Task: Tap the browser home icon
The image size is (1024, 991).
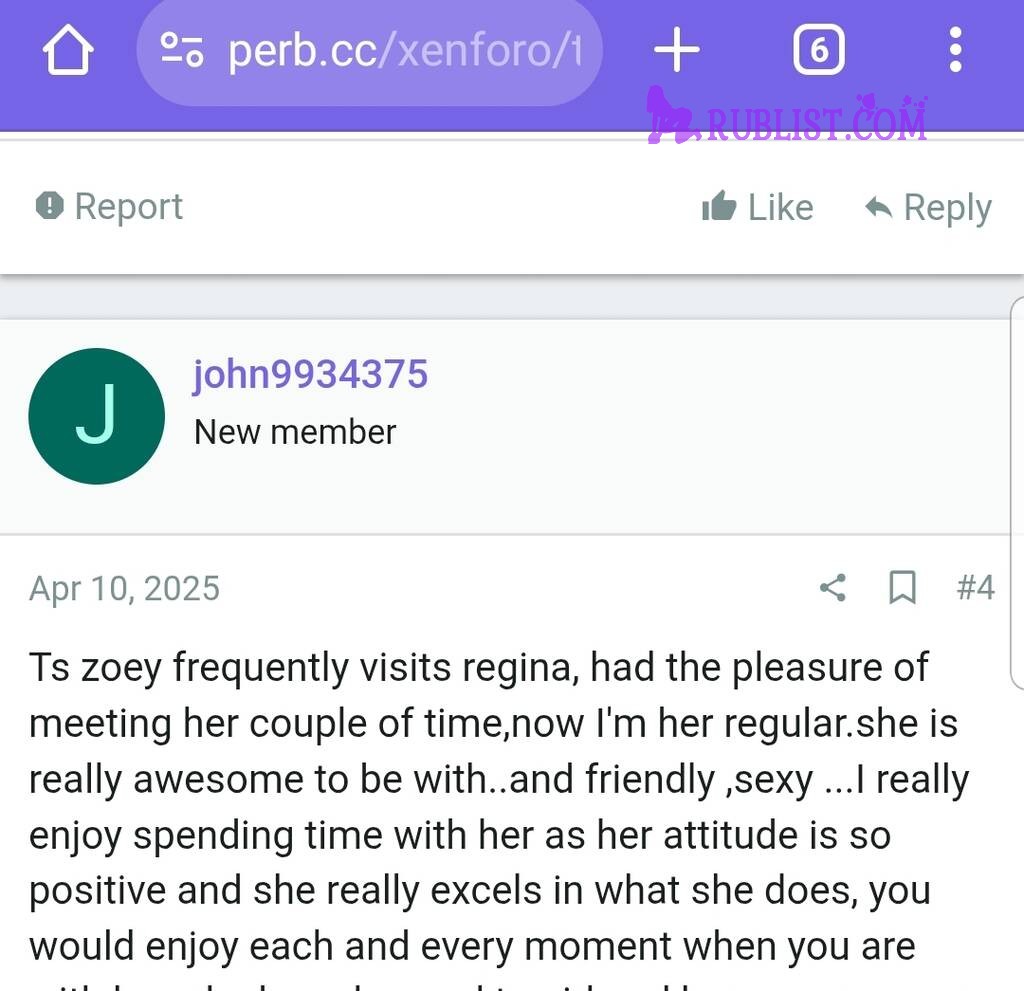Action: 68,50
